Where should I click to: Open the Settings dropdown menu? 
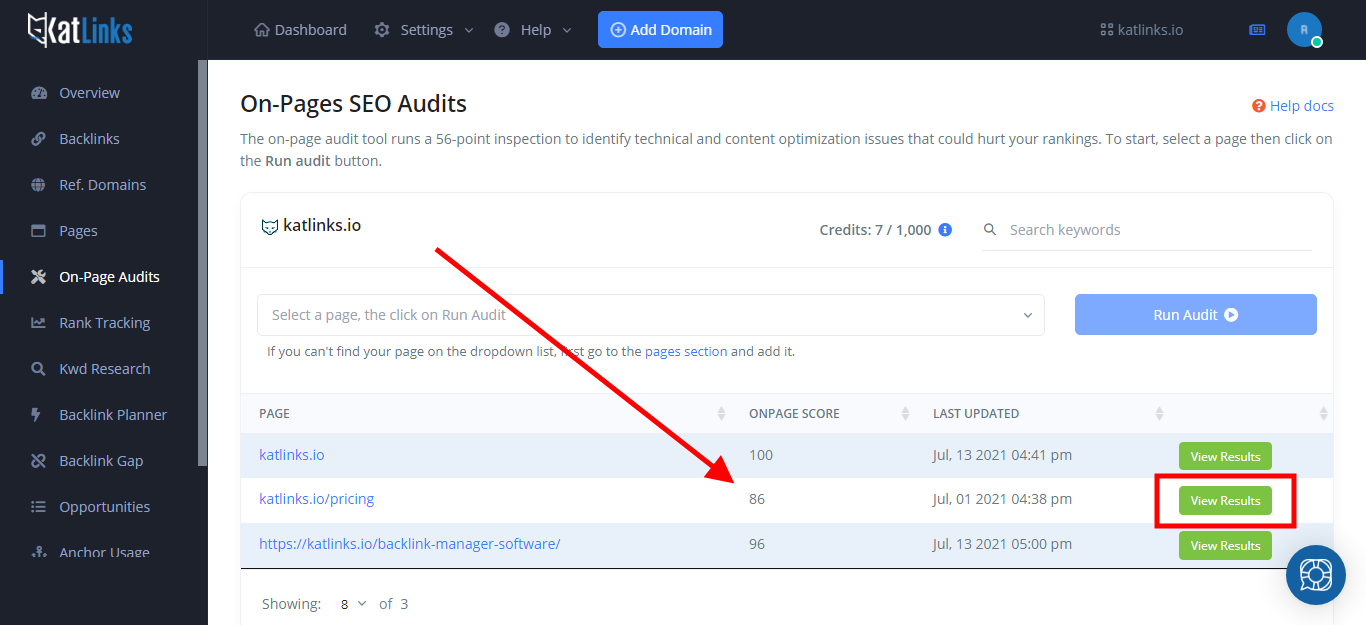click(425, 30)
